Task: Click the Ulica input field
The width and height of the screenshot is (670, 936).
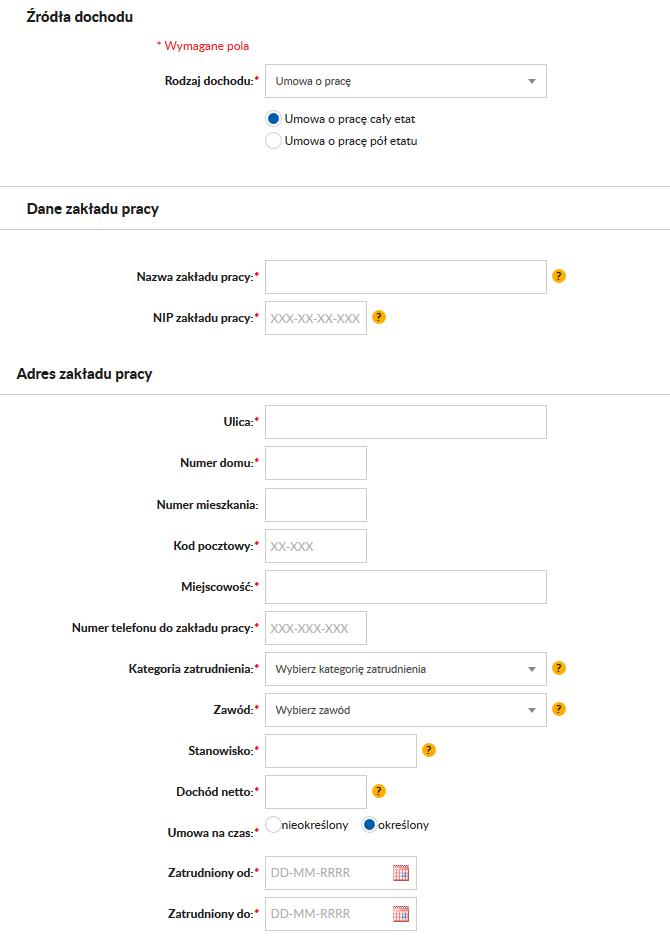Action: (405, 422)
